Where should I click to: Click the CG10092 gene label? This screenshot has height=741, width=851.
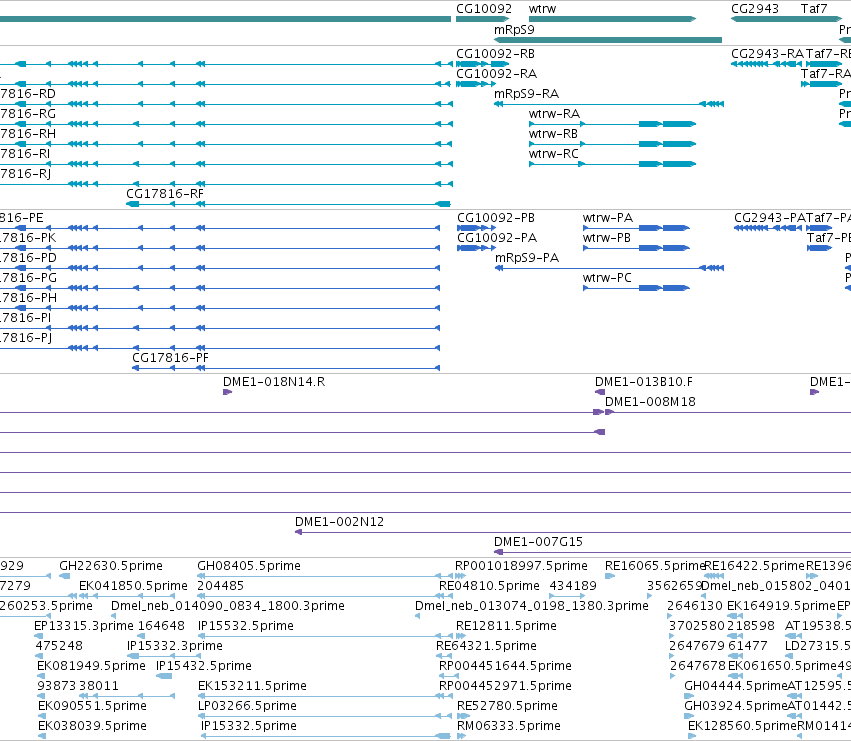click(x=484, y=9)
